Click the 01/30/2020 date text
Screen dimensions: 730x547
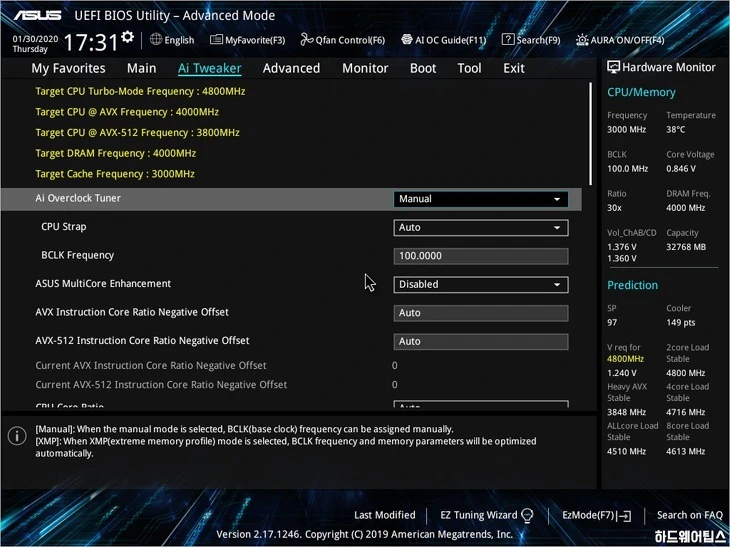pos(35,39)
